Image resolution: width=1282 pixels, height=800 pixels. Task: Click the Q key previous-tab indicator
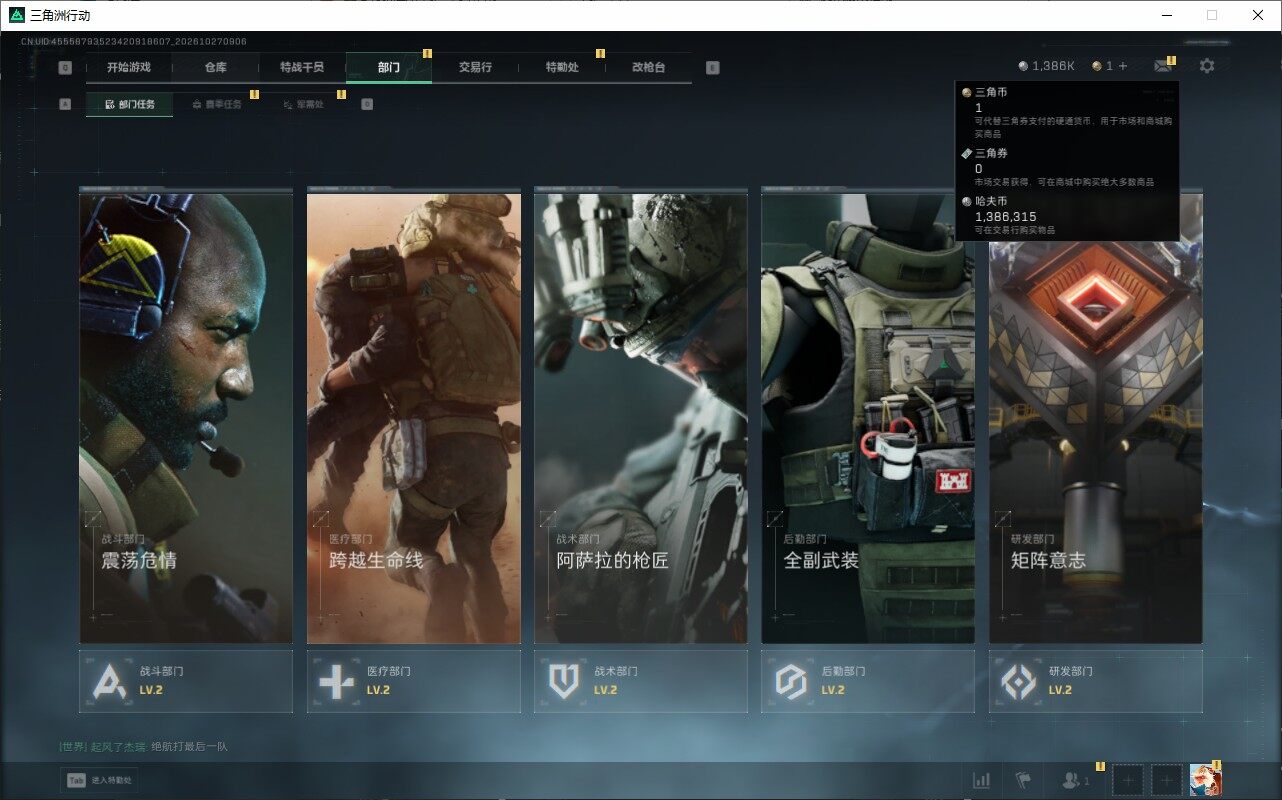(x=65, y=68)
